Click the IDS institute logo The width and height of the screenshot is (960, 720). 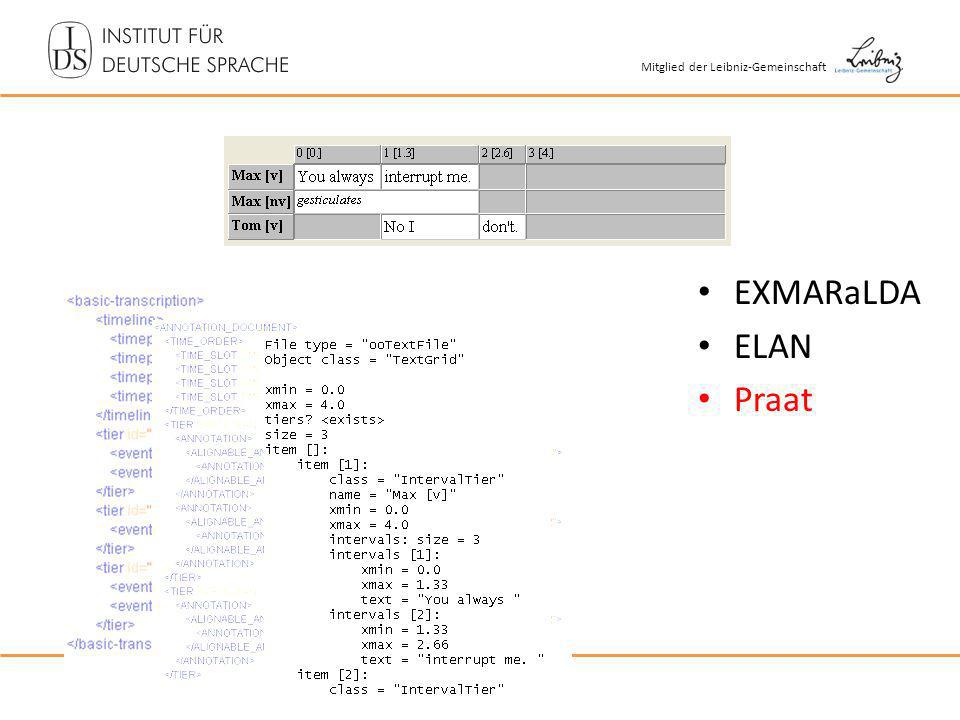pos(70,50)
